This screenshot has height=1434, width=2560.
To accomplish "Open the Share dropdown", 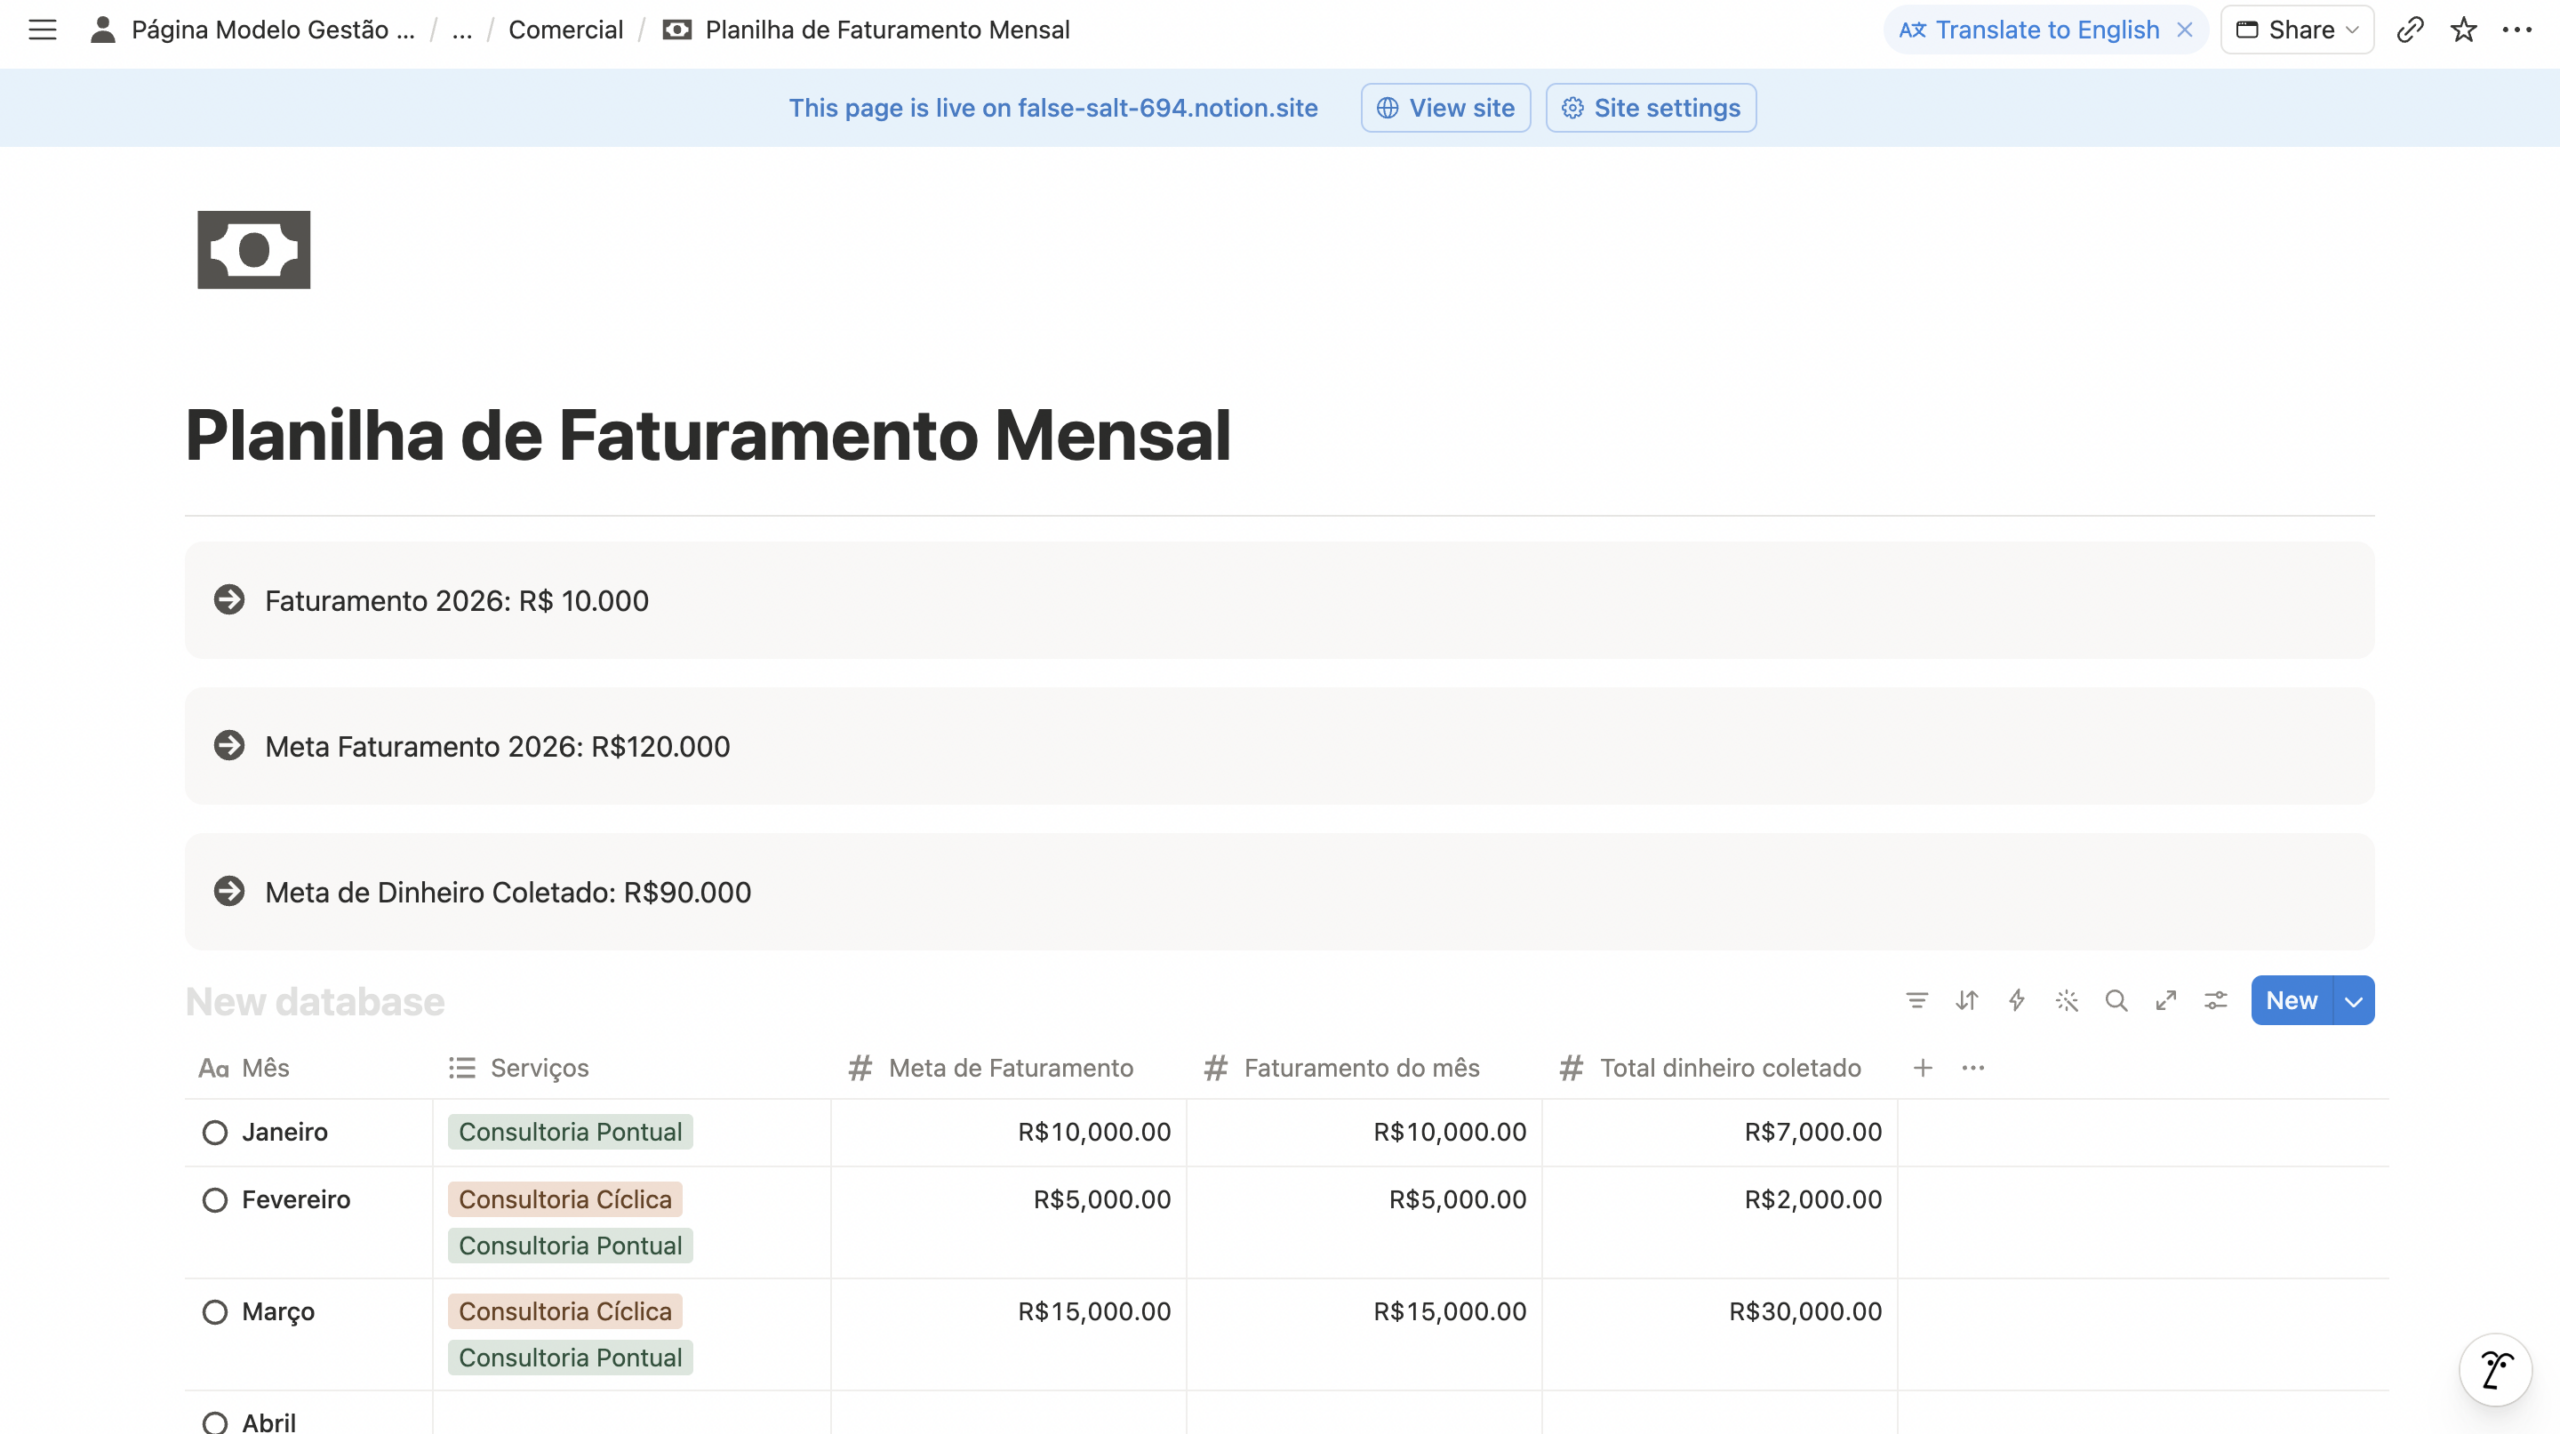I will 2297,30.
